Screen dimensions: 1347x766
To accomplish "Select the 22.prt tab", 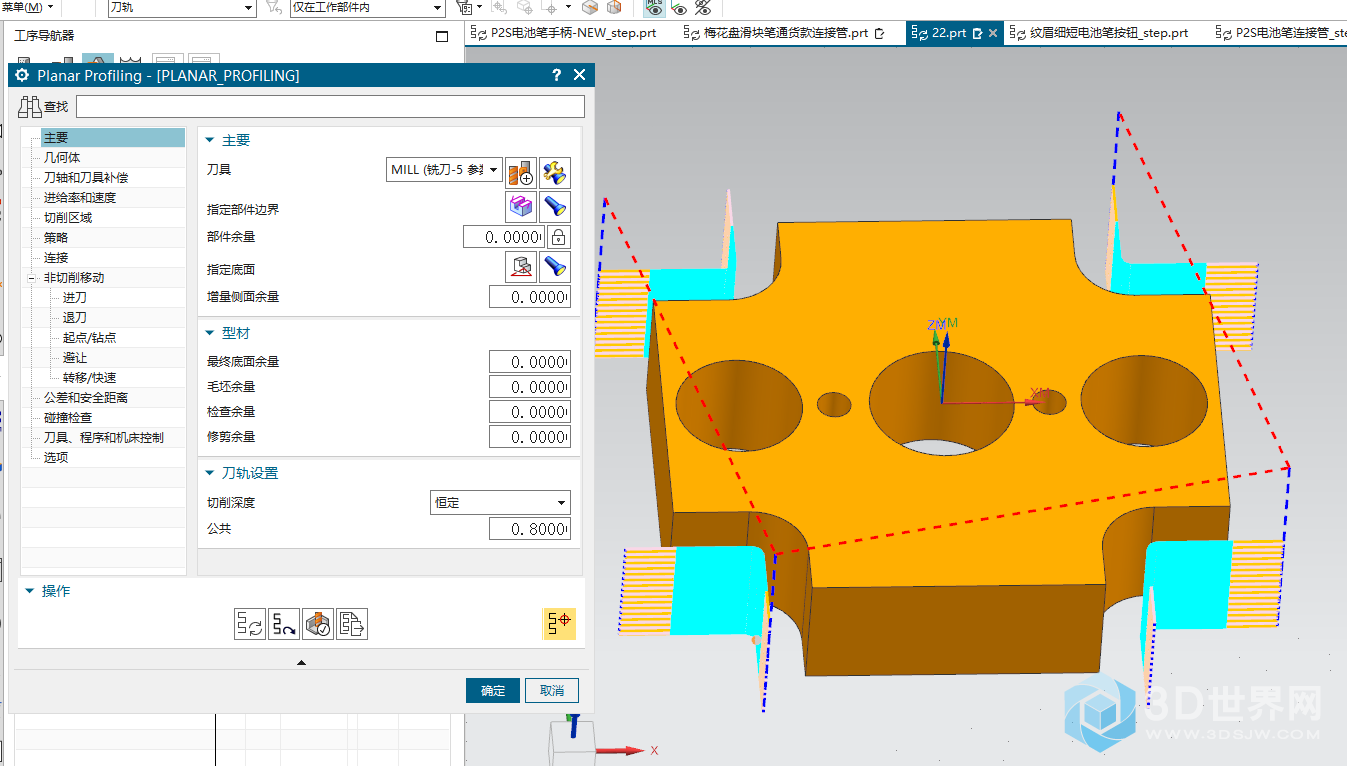I will click(948, 33).
